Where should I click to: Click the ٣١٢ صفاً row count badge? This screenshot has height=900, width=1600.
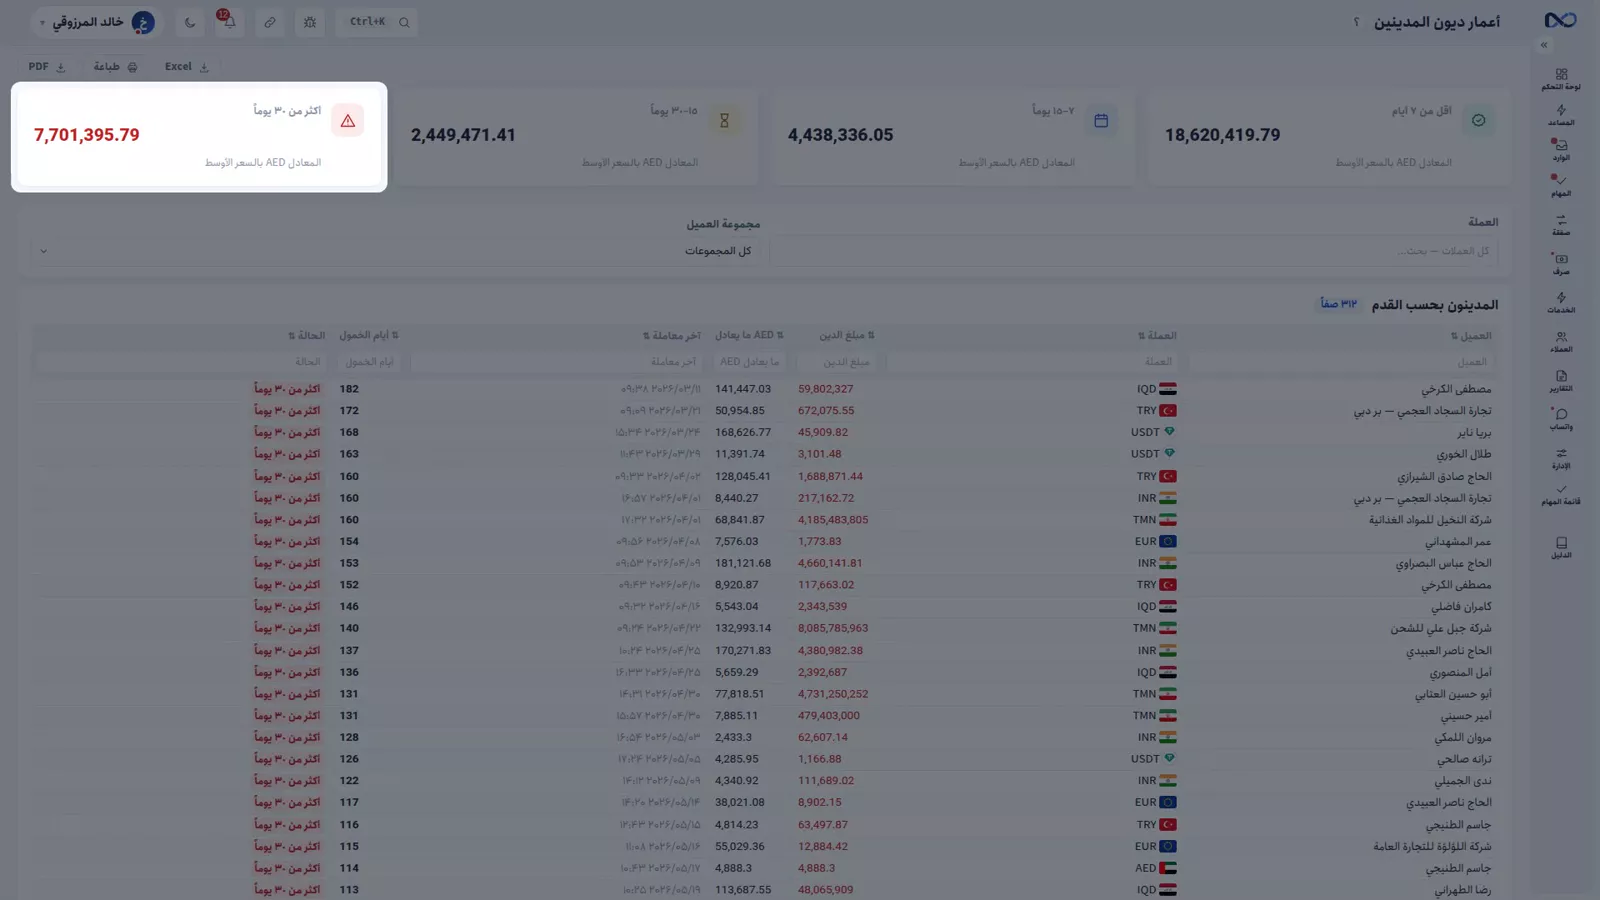pyautogui.click(x=1339, y=304)
